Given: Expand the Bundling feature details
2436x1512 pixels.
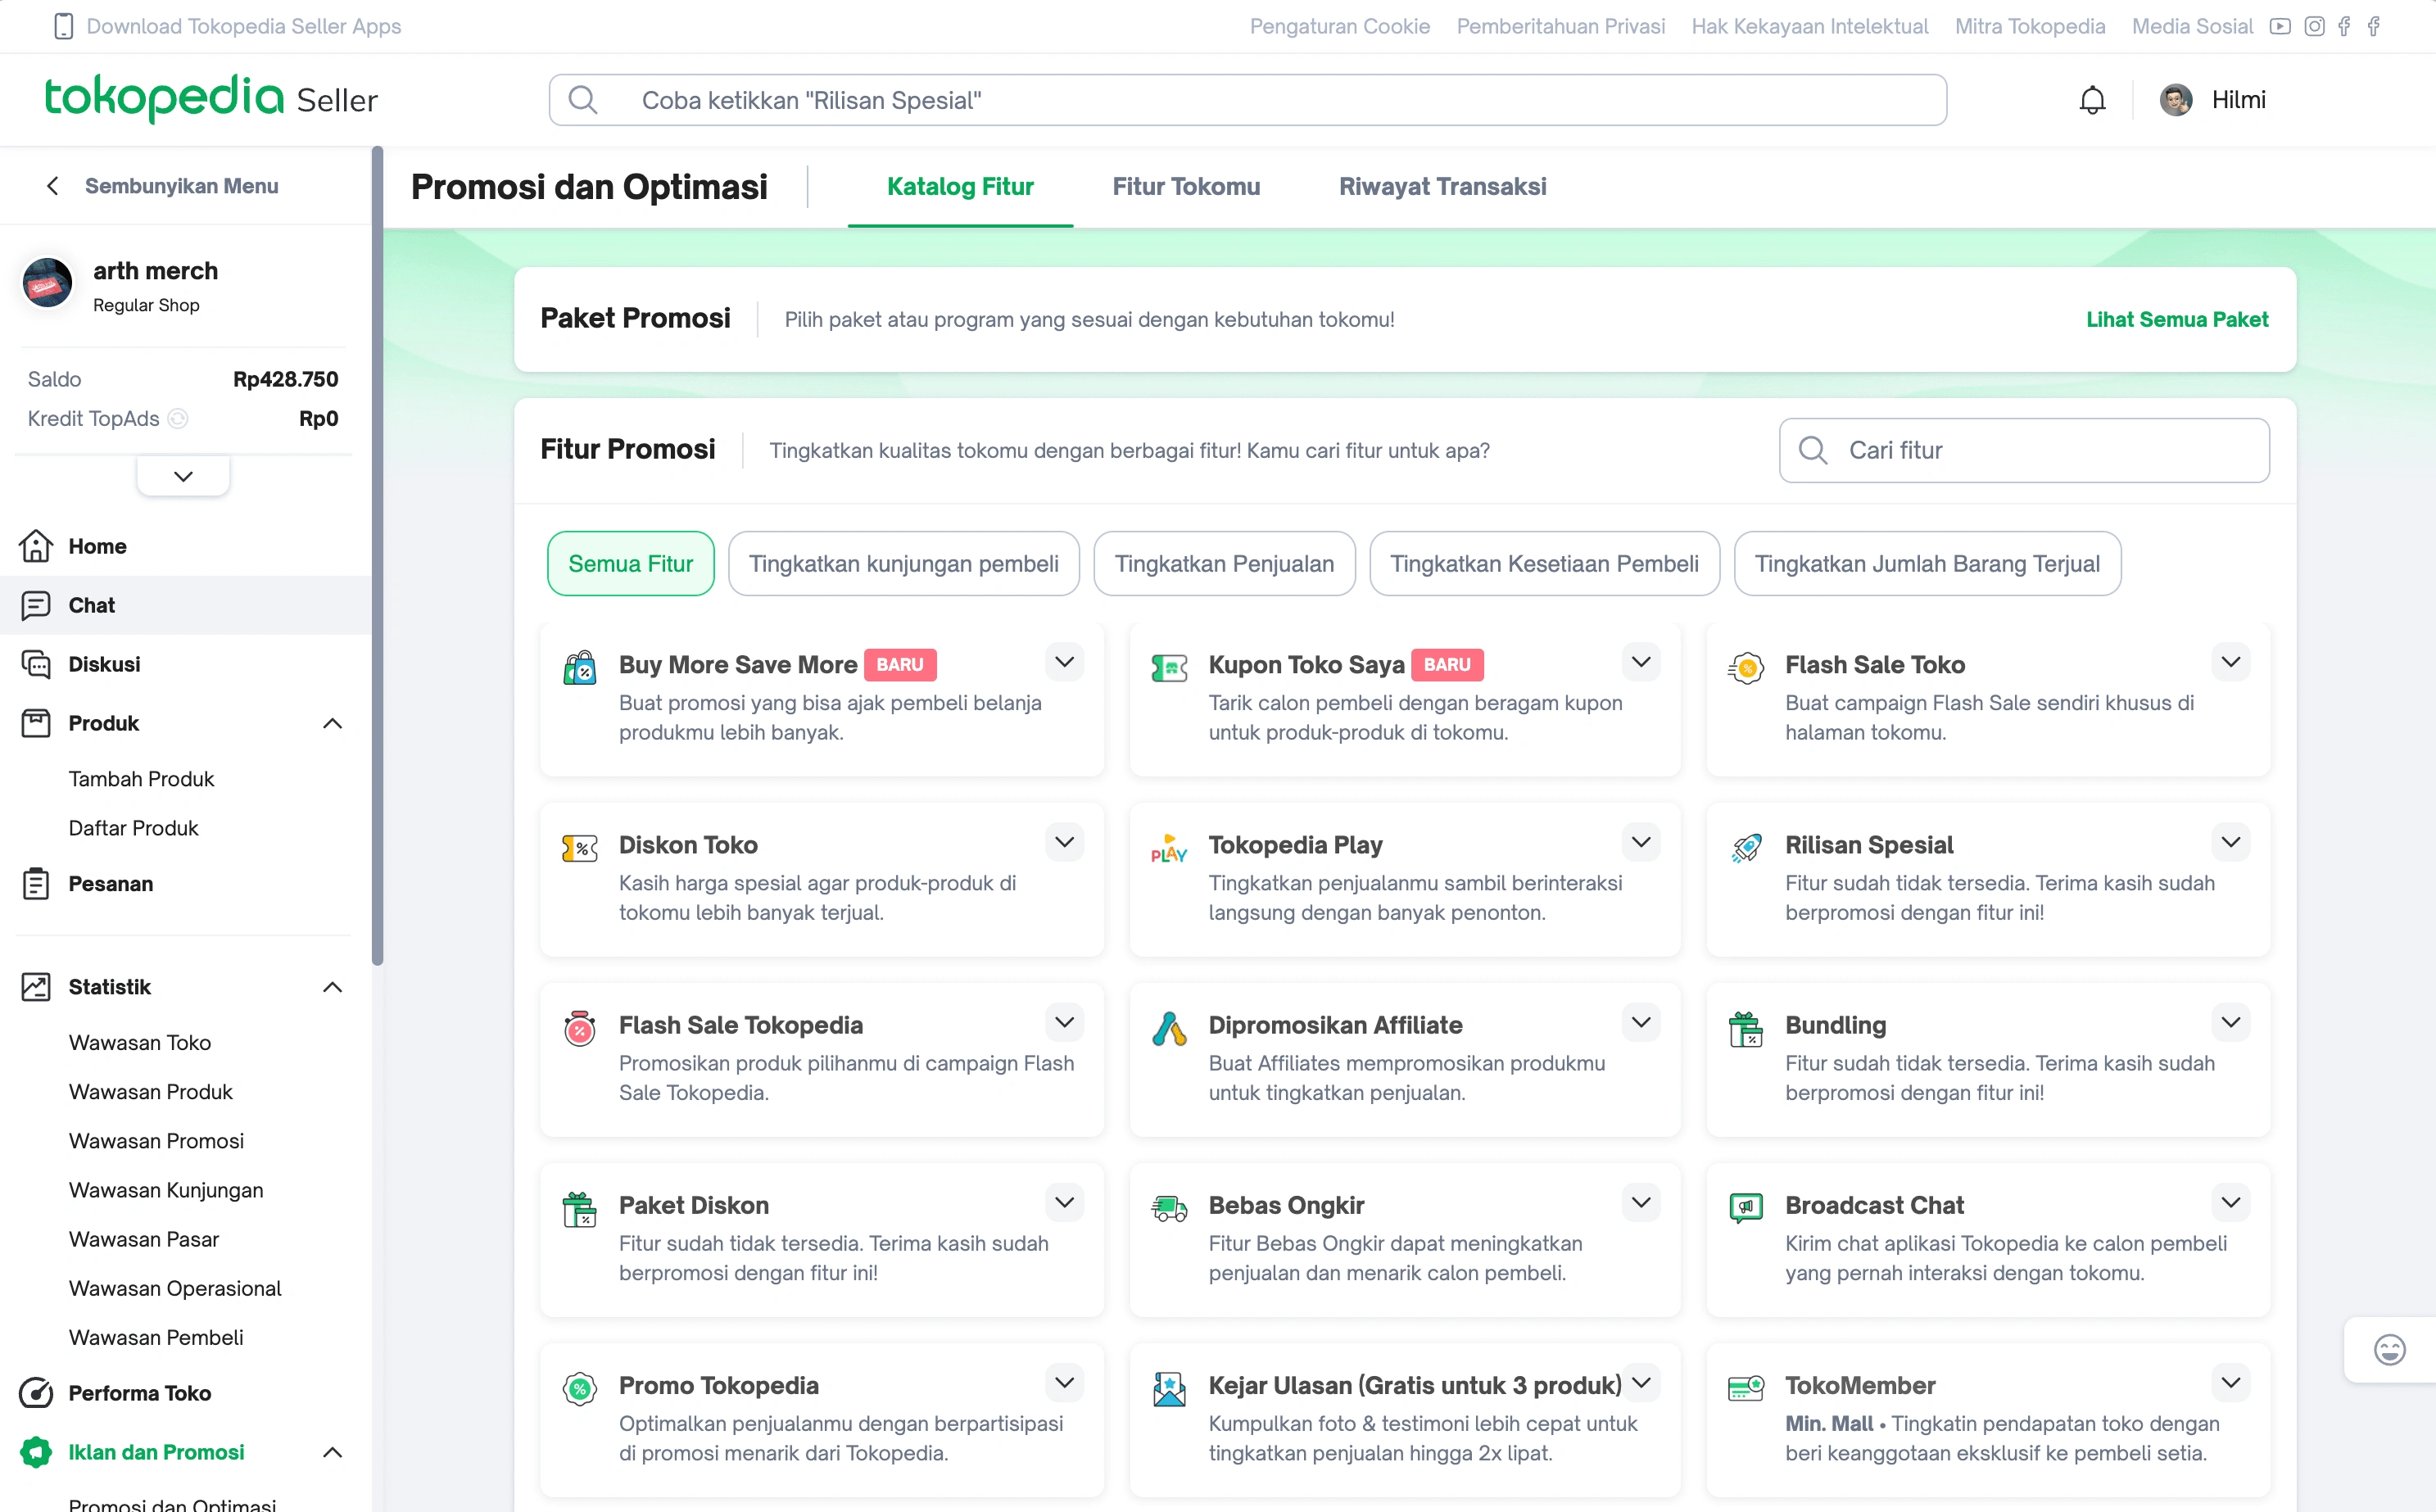Looking at the screenshot, I should [2230, 1021].
